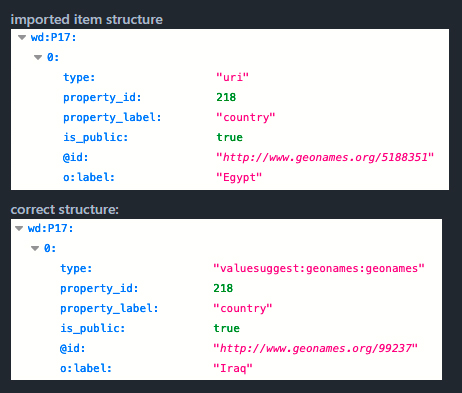Image resolution: width=462 pixels, height=393 pixels.
Task: Click o:label: key in imported item structure
Action: [89, 177]
